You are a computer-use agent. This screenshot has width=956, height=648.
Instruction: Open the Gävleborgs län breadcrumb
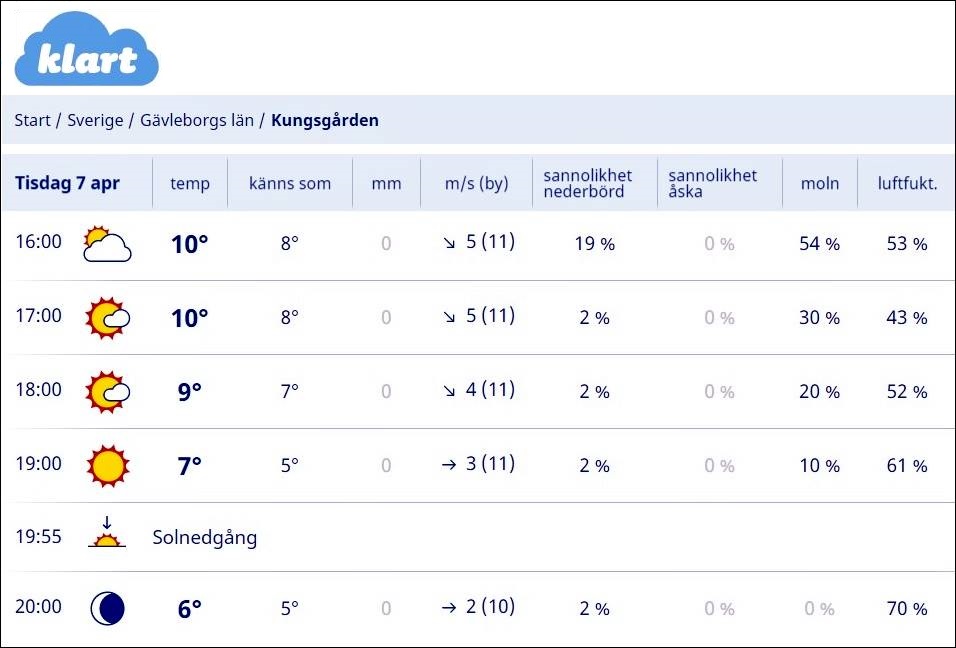[x=197, y=120]
